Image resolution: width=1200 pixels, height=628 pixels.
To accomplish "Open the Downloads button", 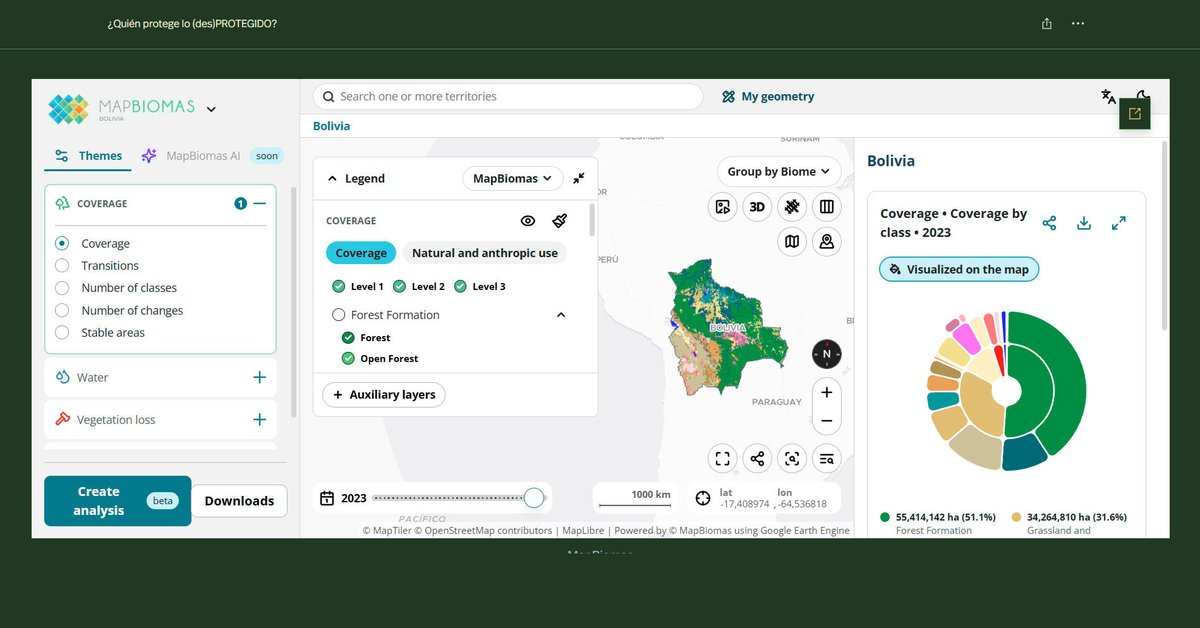I will pyautogui.click(x=239, y=501).
